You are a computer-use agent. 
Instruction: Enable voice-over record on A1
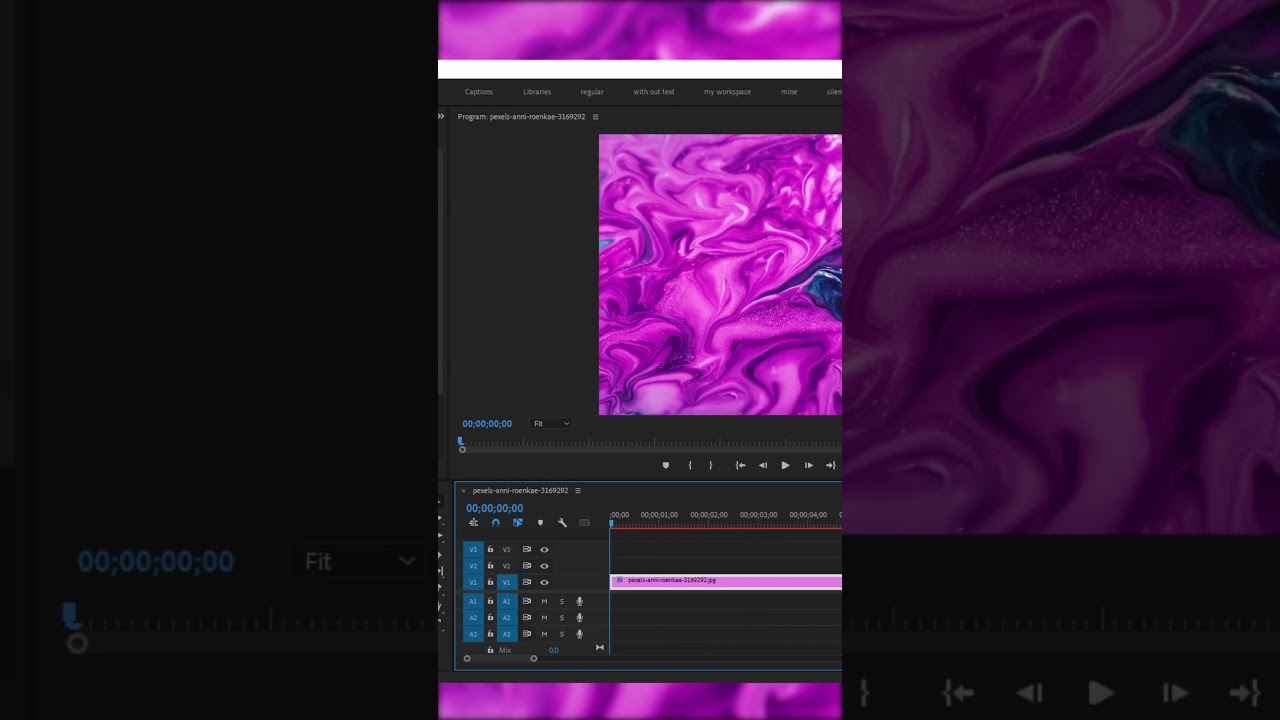point(579,601)
